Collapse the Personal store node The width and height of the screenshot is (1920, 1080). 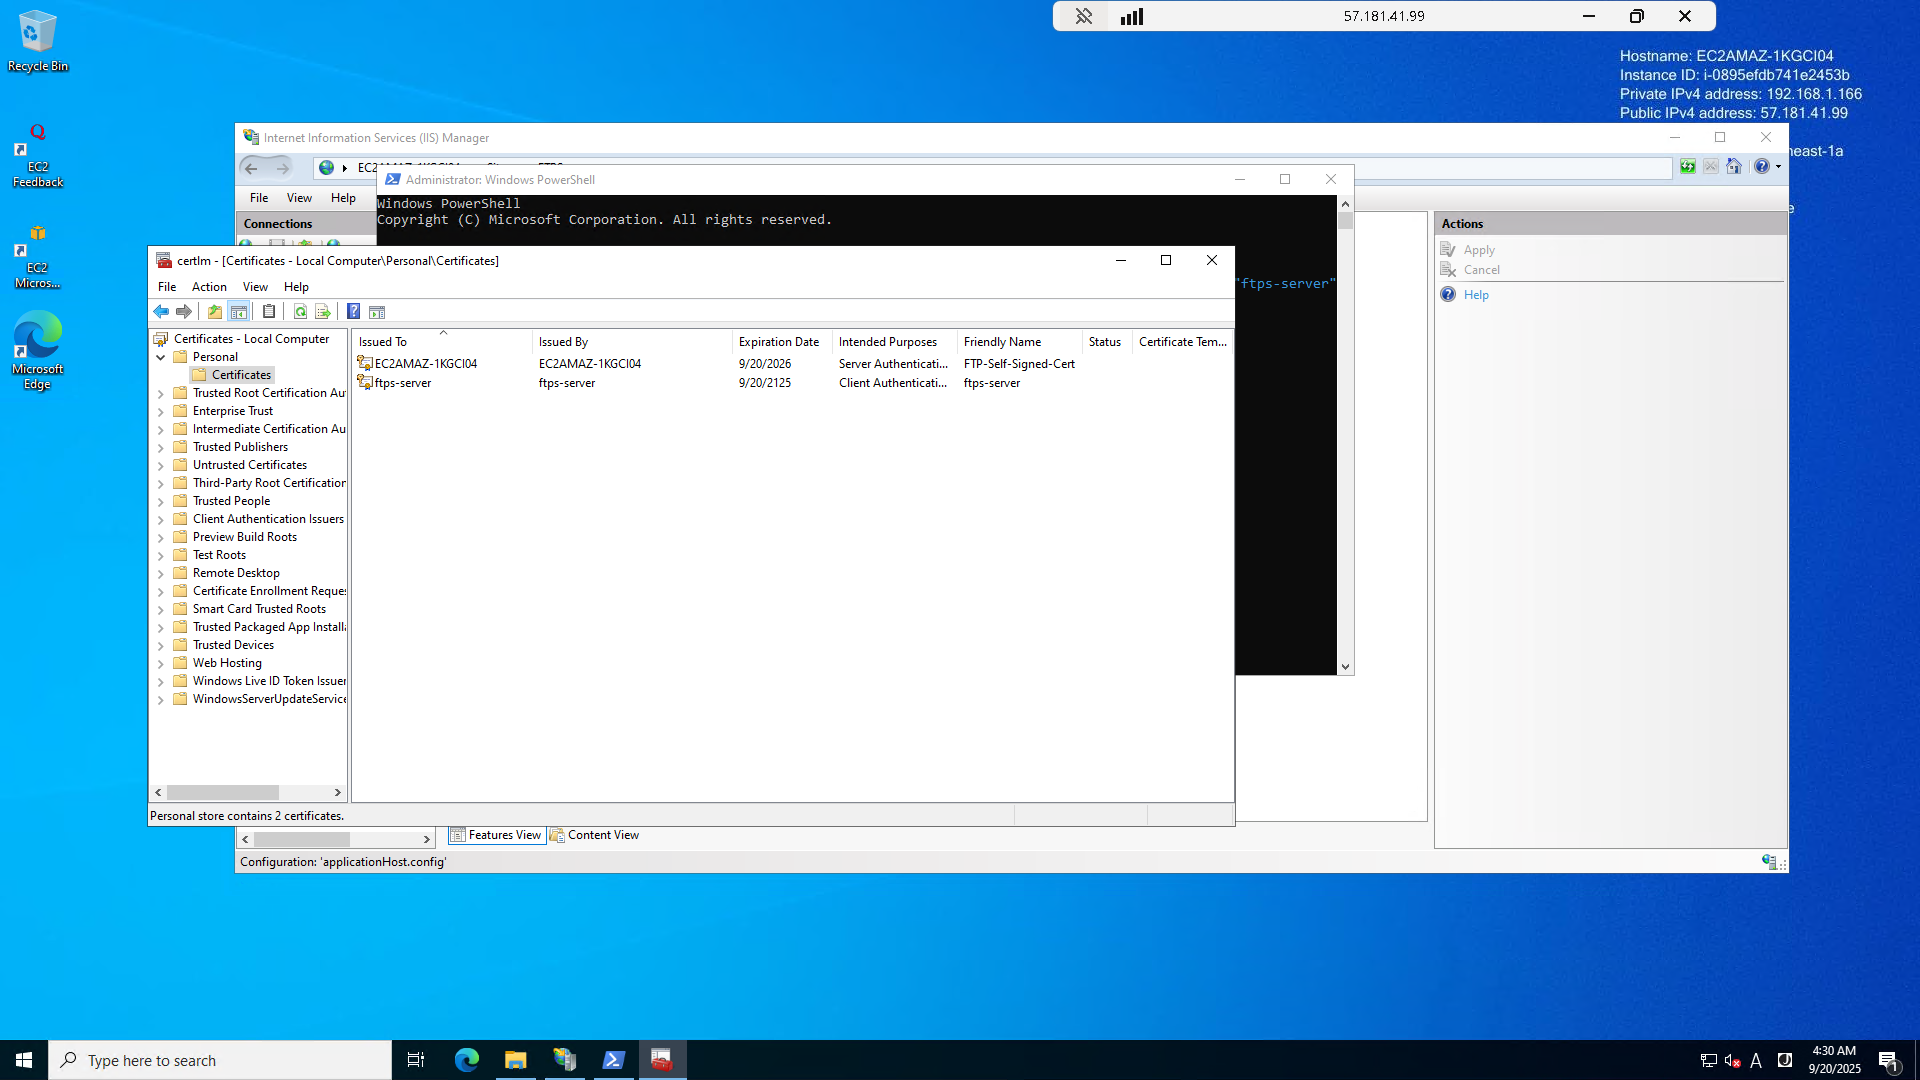point(161,357)
